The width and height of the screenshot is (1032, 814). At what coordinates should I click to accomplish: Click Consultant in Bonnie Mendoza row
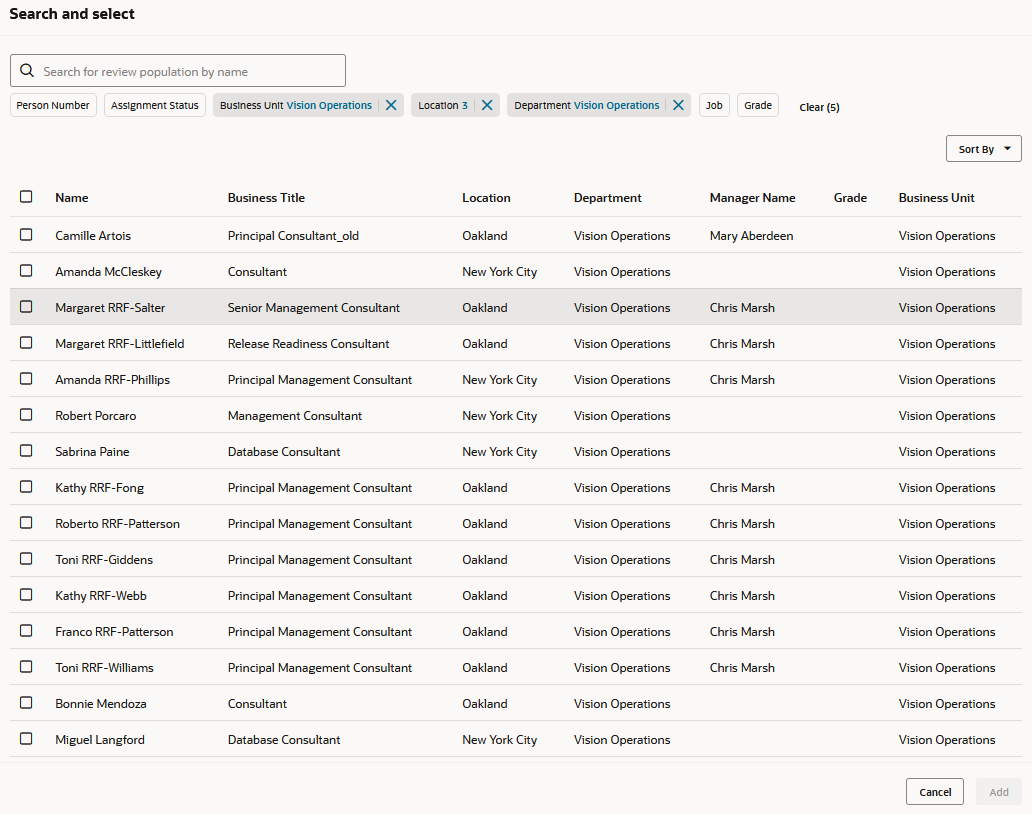point(257,704)
